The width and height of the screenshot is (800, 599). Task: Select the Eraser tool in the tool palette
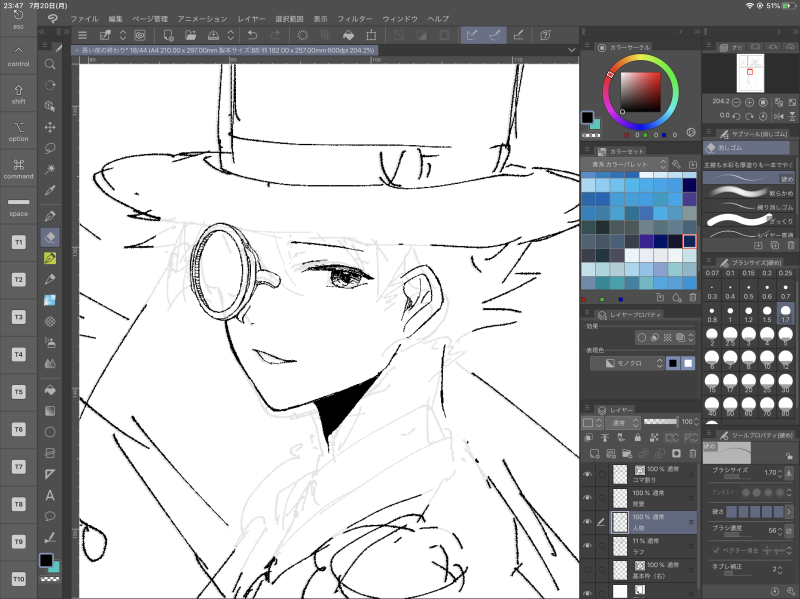[50, 237]
